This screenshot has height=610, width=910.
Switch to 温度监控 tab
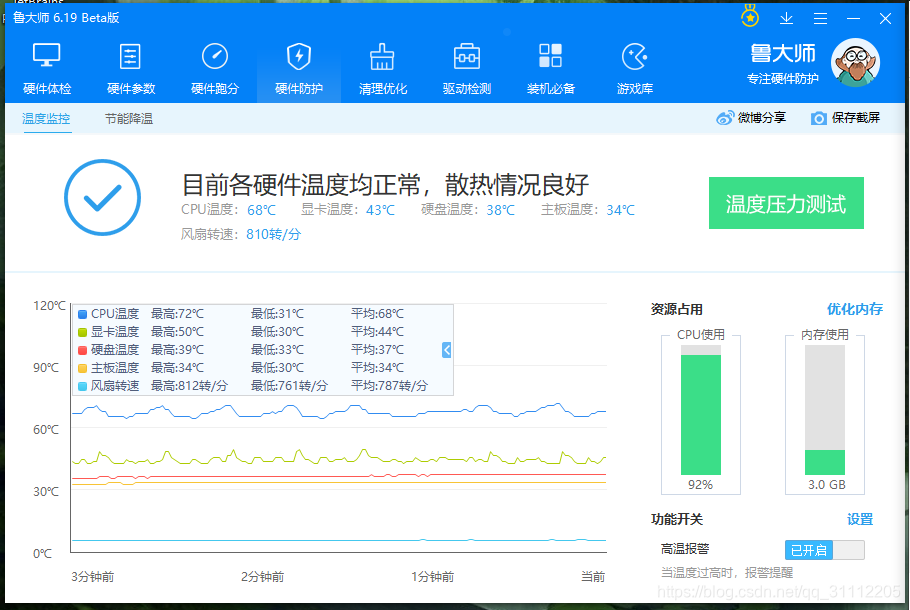[x=46, y=118]
